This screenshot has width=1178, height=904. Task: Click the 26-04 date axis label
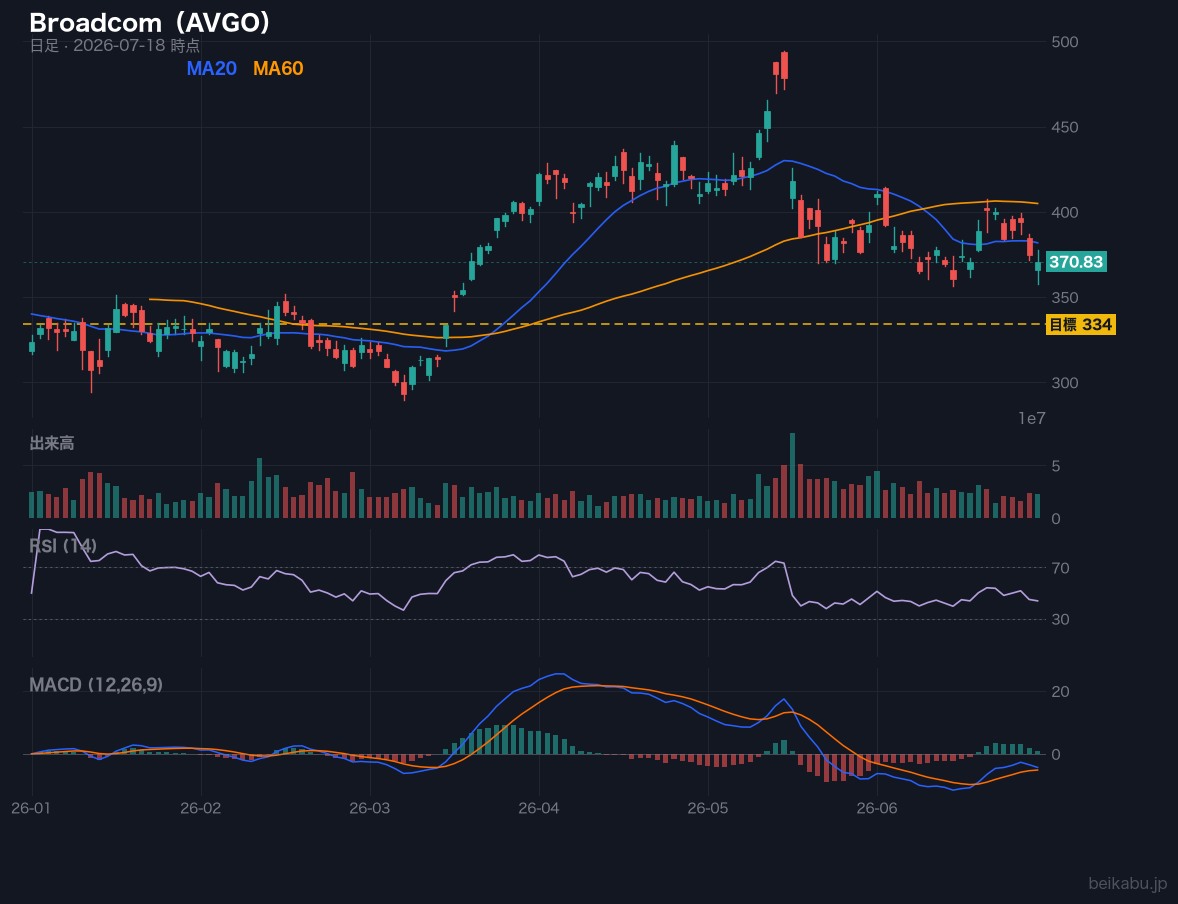[x=539, y=809]
